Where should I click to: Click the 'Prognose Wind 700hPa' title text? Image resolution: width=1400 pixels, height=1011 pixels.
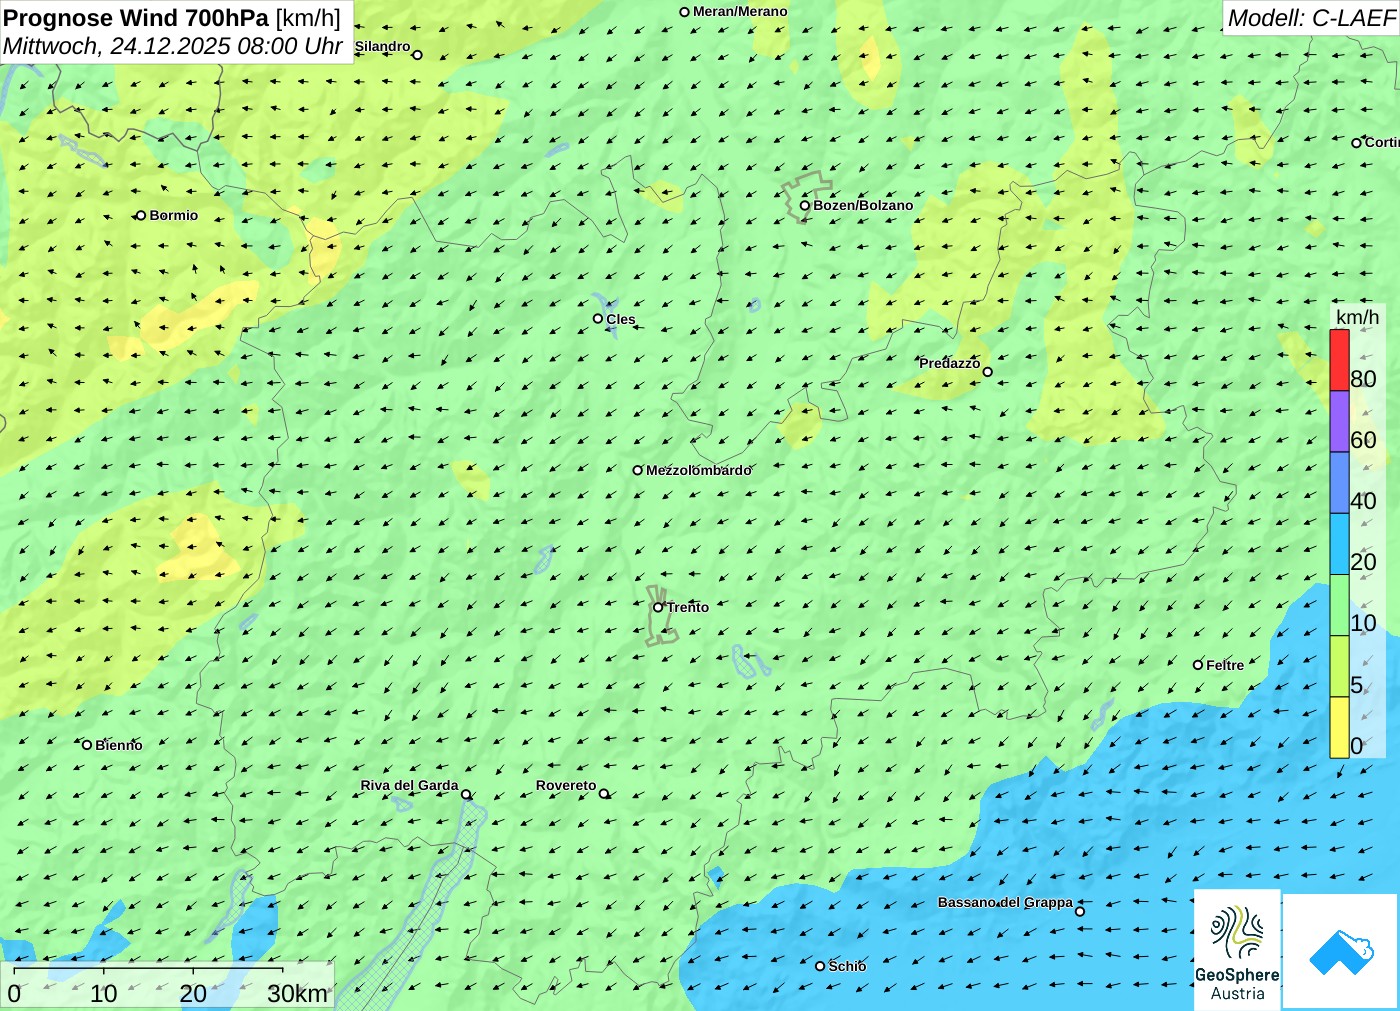point(136,18)
